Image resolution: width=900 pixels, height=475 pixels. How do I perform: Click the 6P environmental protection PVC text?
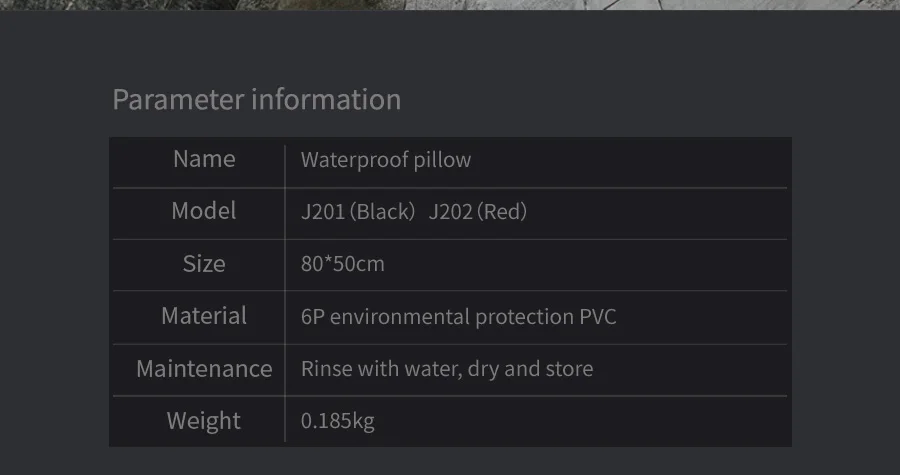(x=459, y=317)
